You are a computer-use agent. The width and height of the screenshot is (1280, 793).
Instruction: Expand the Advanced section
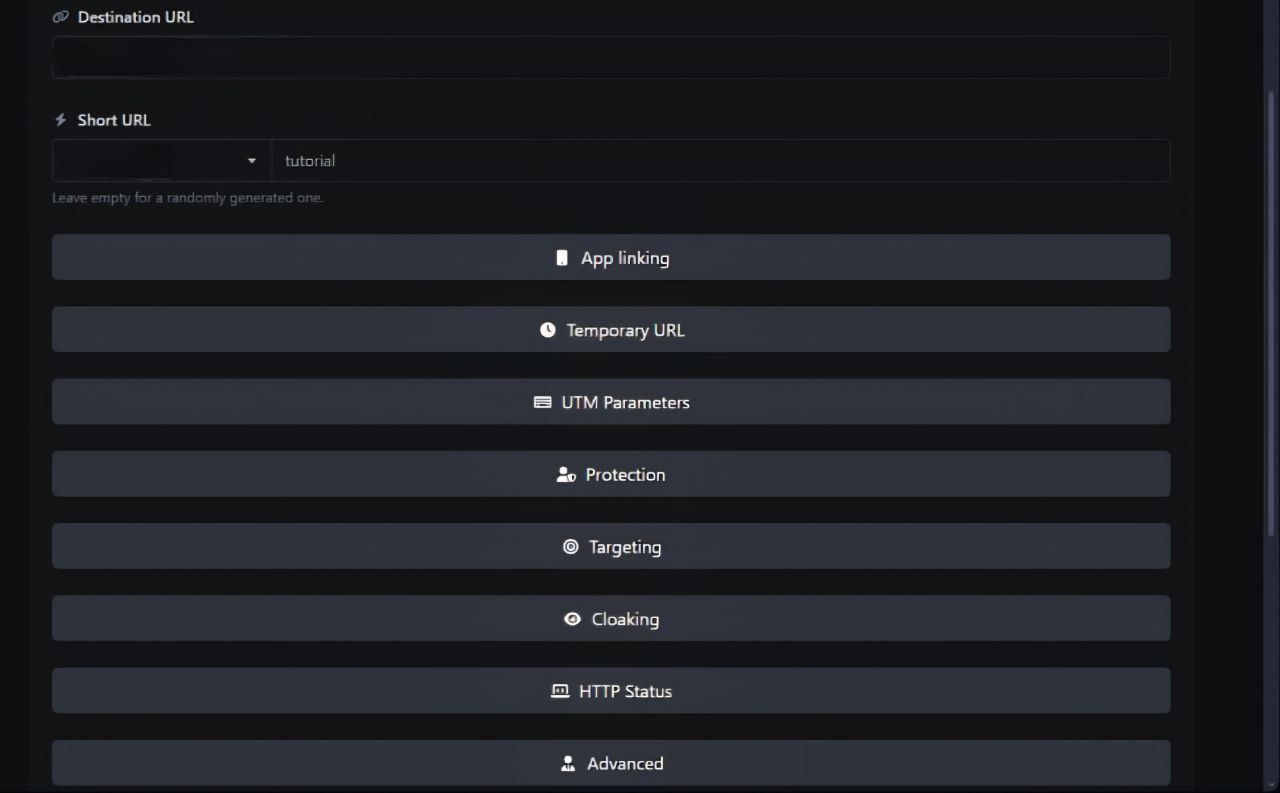pyautogui.click(x=611, y=762)
